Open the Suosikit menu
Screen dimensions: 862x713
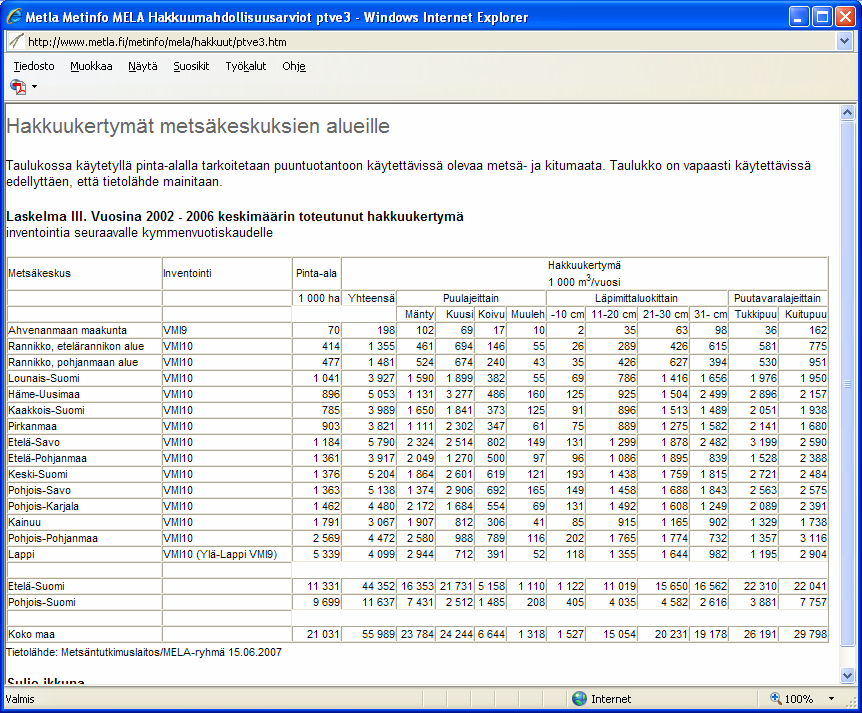click(191, 67)
